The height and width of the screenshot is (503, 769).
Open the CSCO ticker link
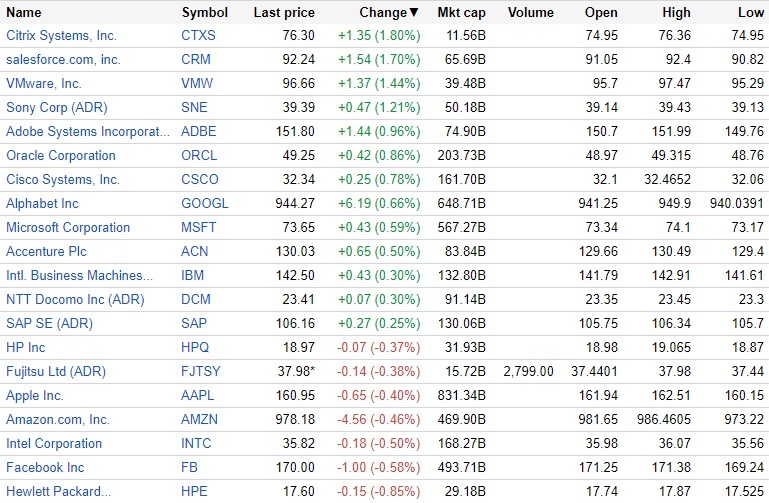[199, 179]
